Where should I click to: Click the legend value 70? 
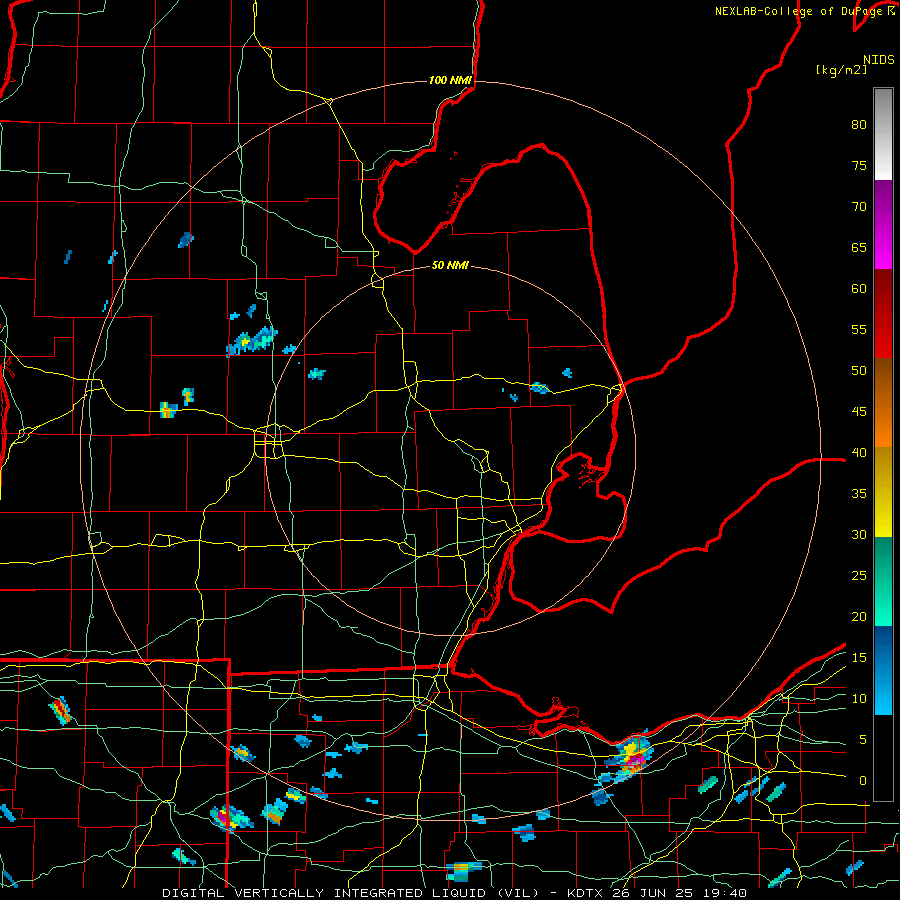[x=859, y=207]
